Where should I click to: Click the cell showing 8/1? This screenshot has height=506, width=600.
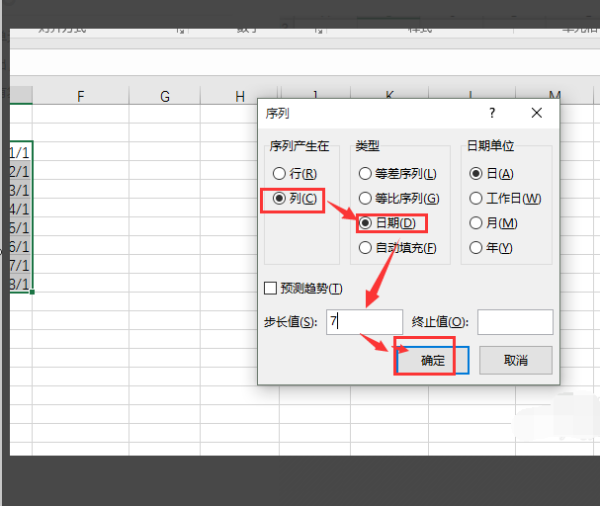pos(21,283)
